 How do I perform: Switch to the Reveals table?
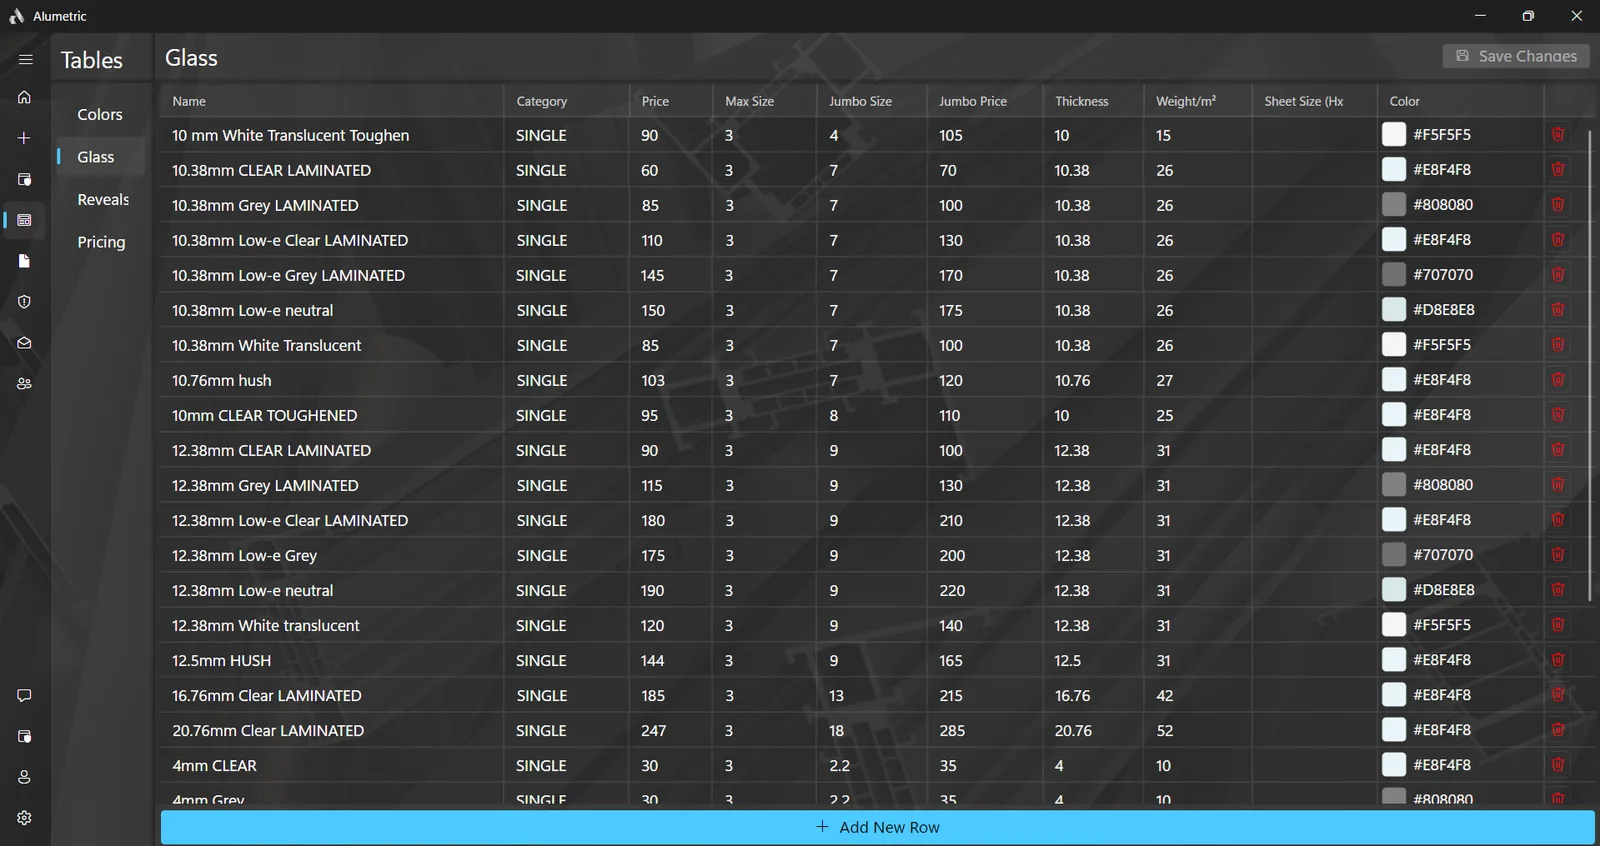tap(100, 200)
